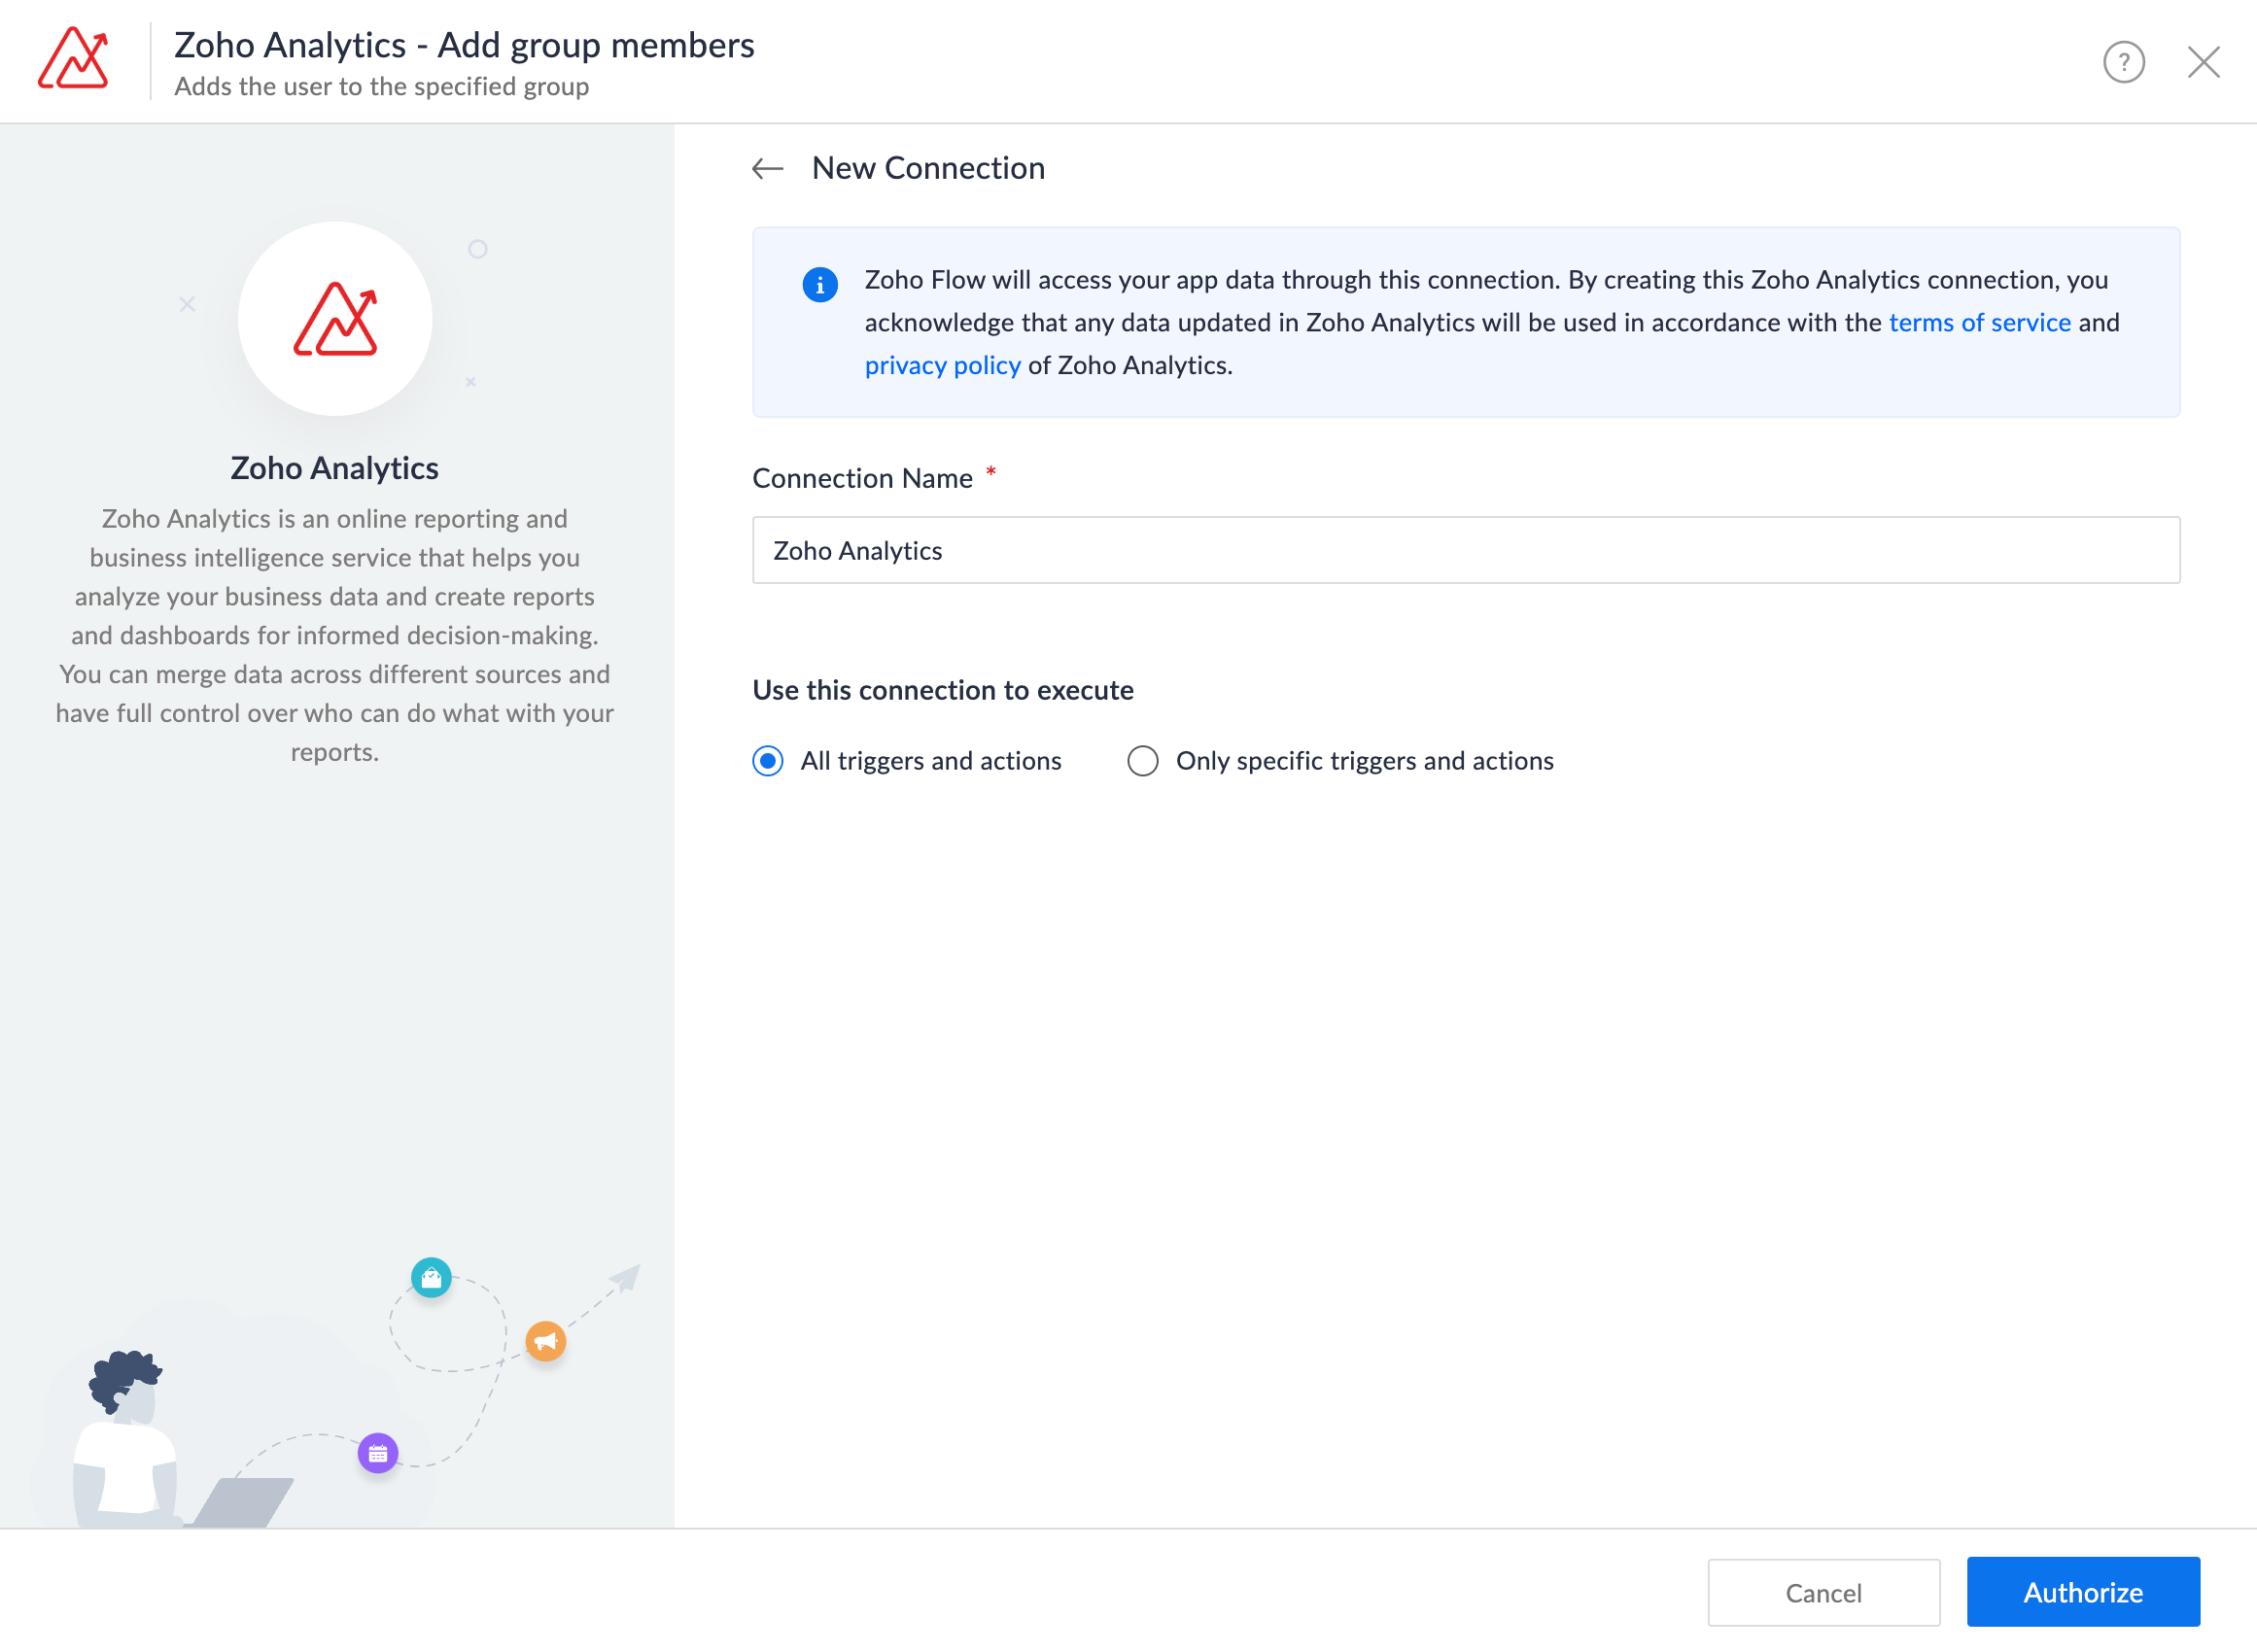This screenshot has height=1652, width=2257.
Task: Click the New Connection heading
Action: [x=927, y=168]
